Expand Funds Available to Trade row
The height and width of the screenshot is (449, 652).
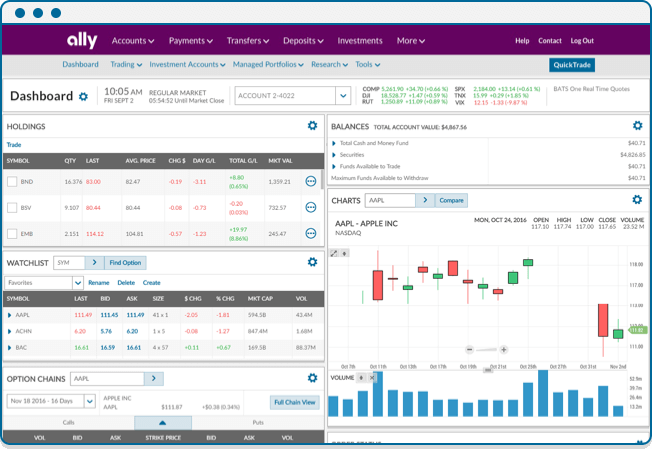coord(333,166)
